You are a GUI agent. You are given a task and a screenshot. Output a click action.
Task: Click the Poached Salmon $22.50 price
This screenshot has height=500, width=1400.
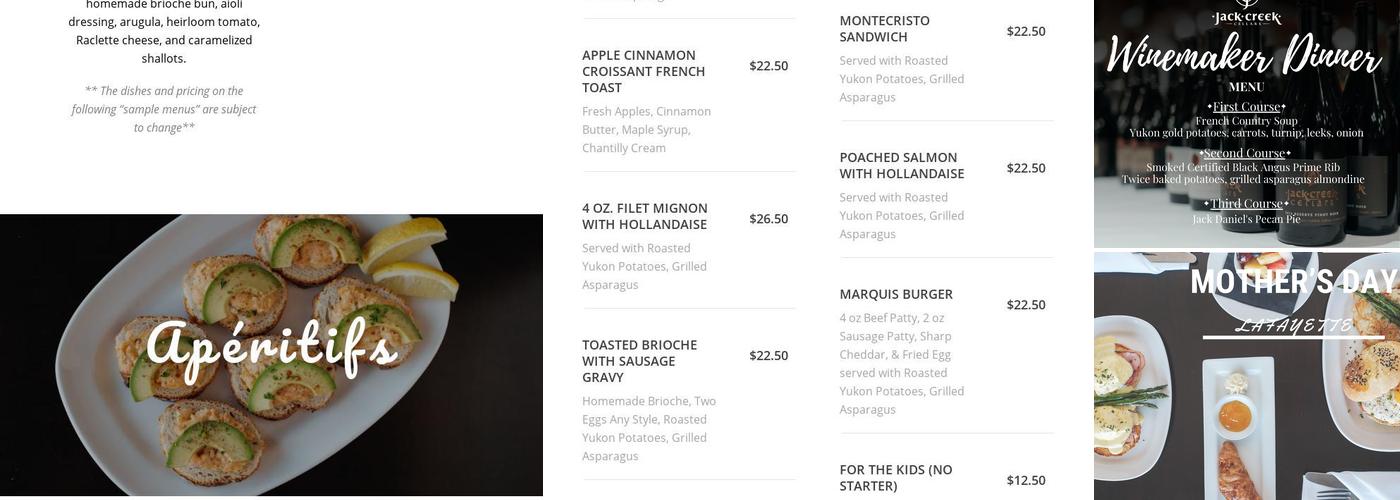click(1026, 168)
